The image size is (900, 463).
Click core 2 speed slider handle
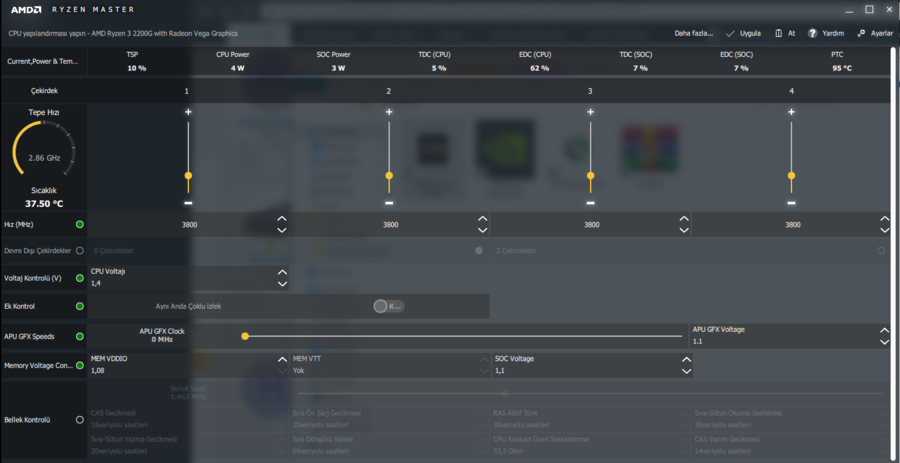(x=389, y=176)
